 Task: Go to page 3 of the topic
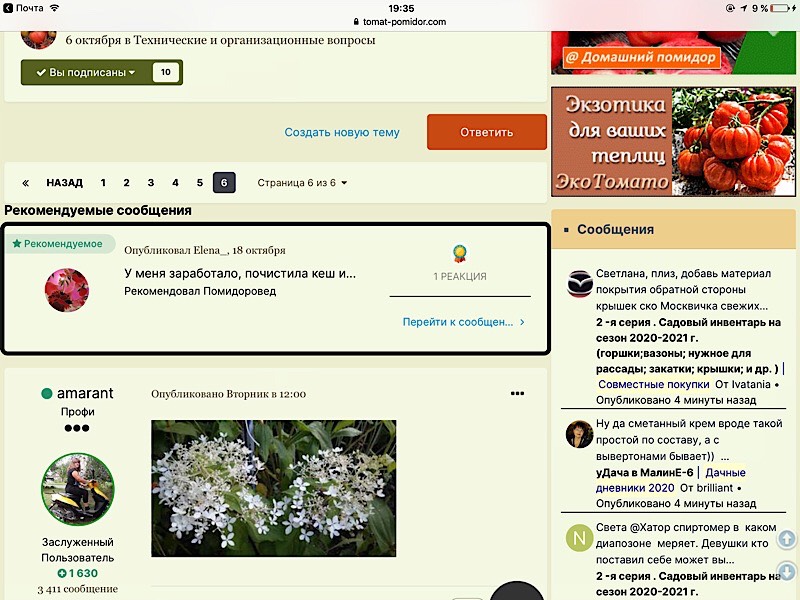point(151,183)
